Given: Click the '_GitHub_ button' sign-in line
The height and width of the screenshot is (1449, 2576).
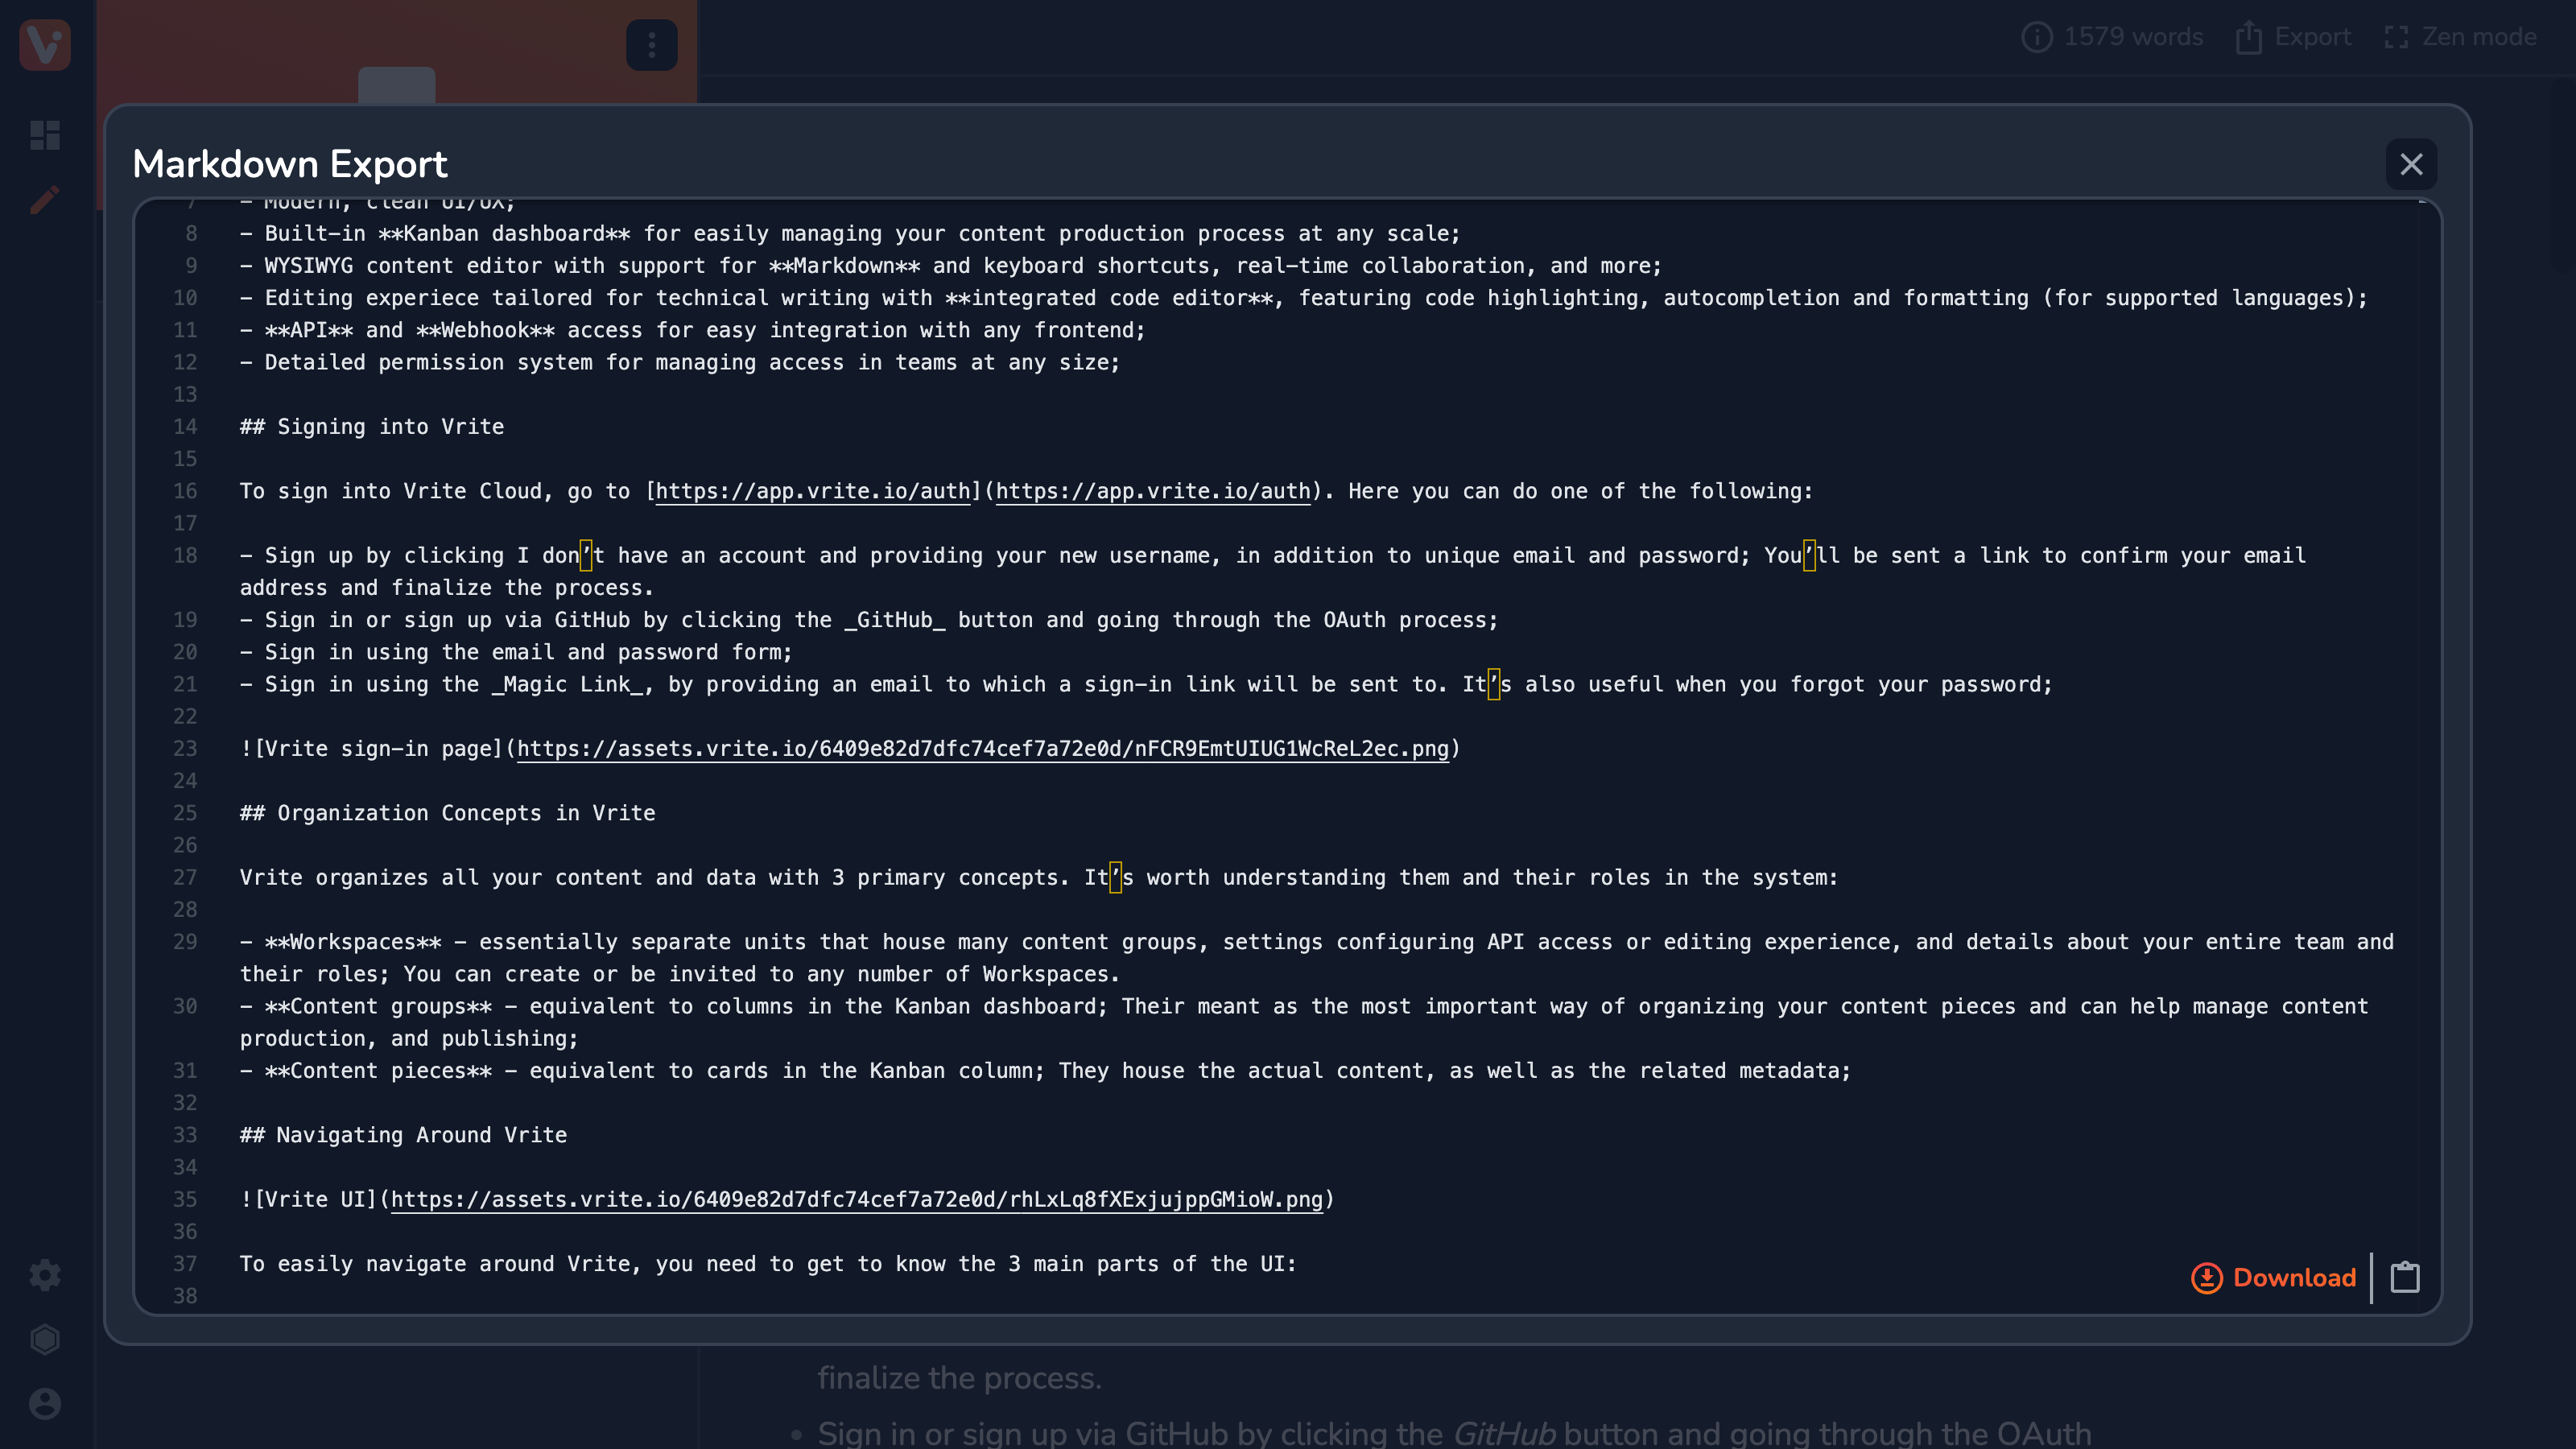Looking at the screenshot, I should 869,620.
